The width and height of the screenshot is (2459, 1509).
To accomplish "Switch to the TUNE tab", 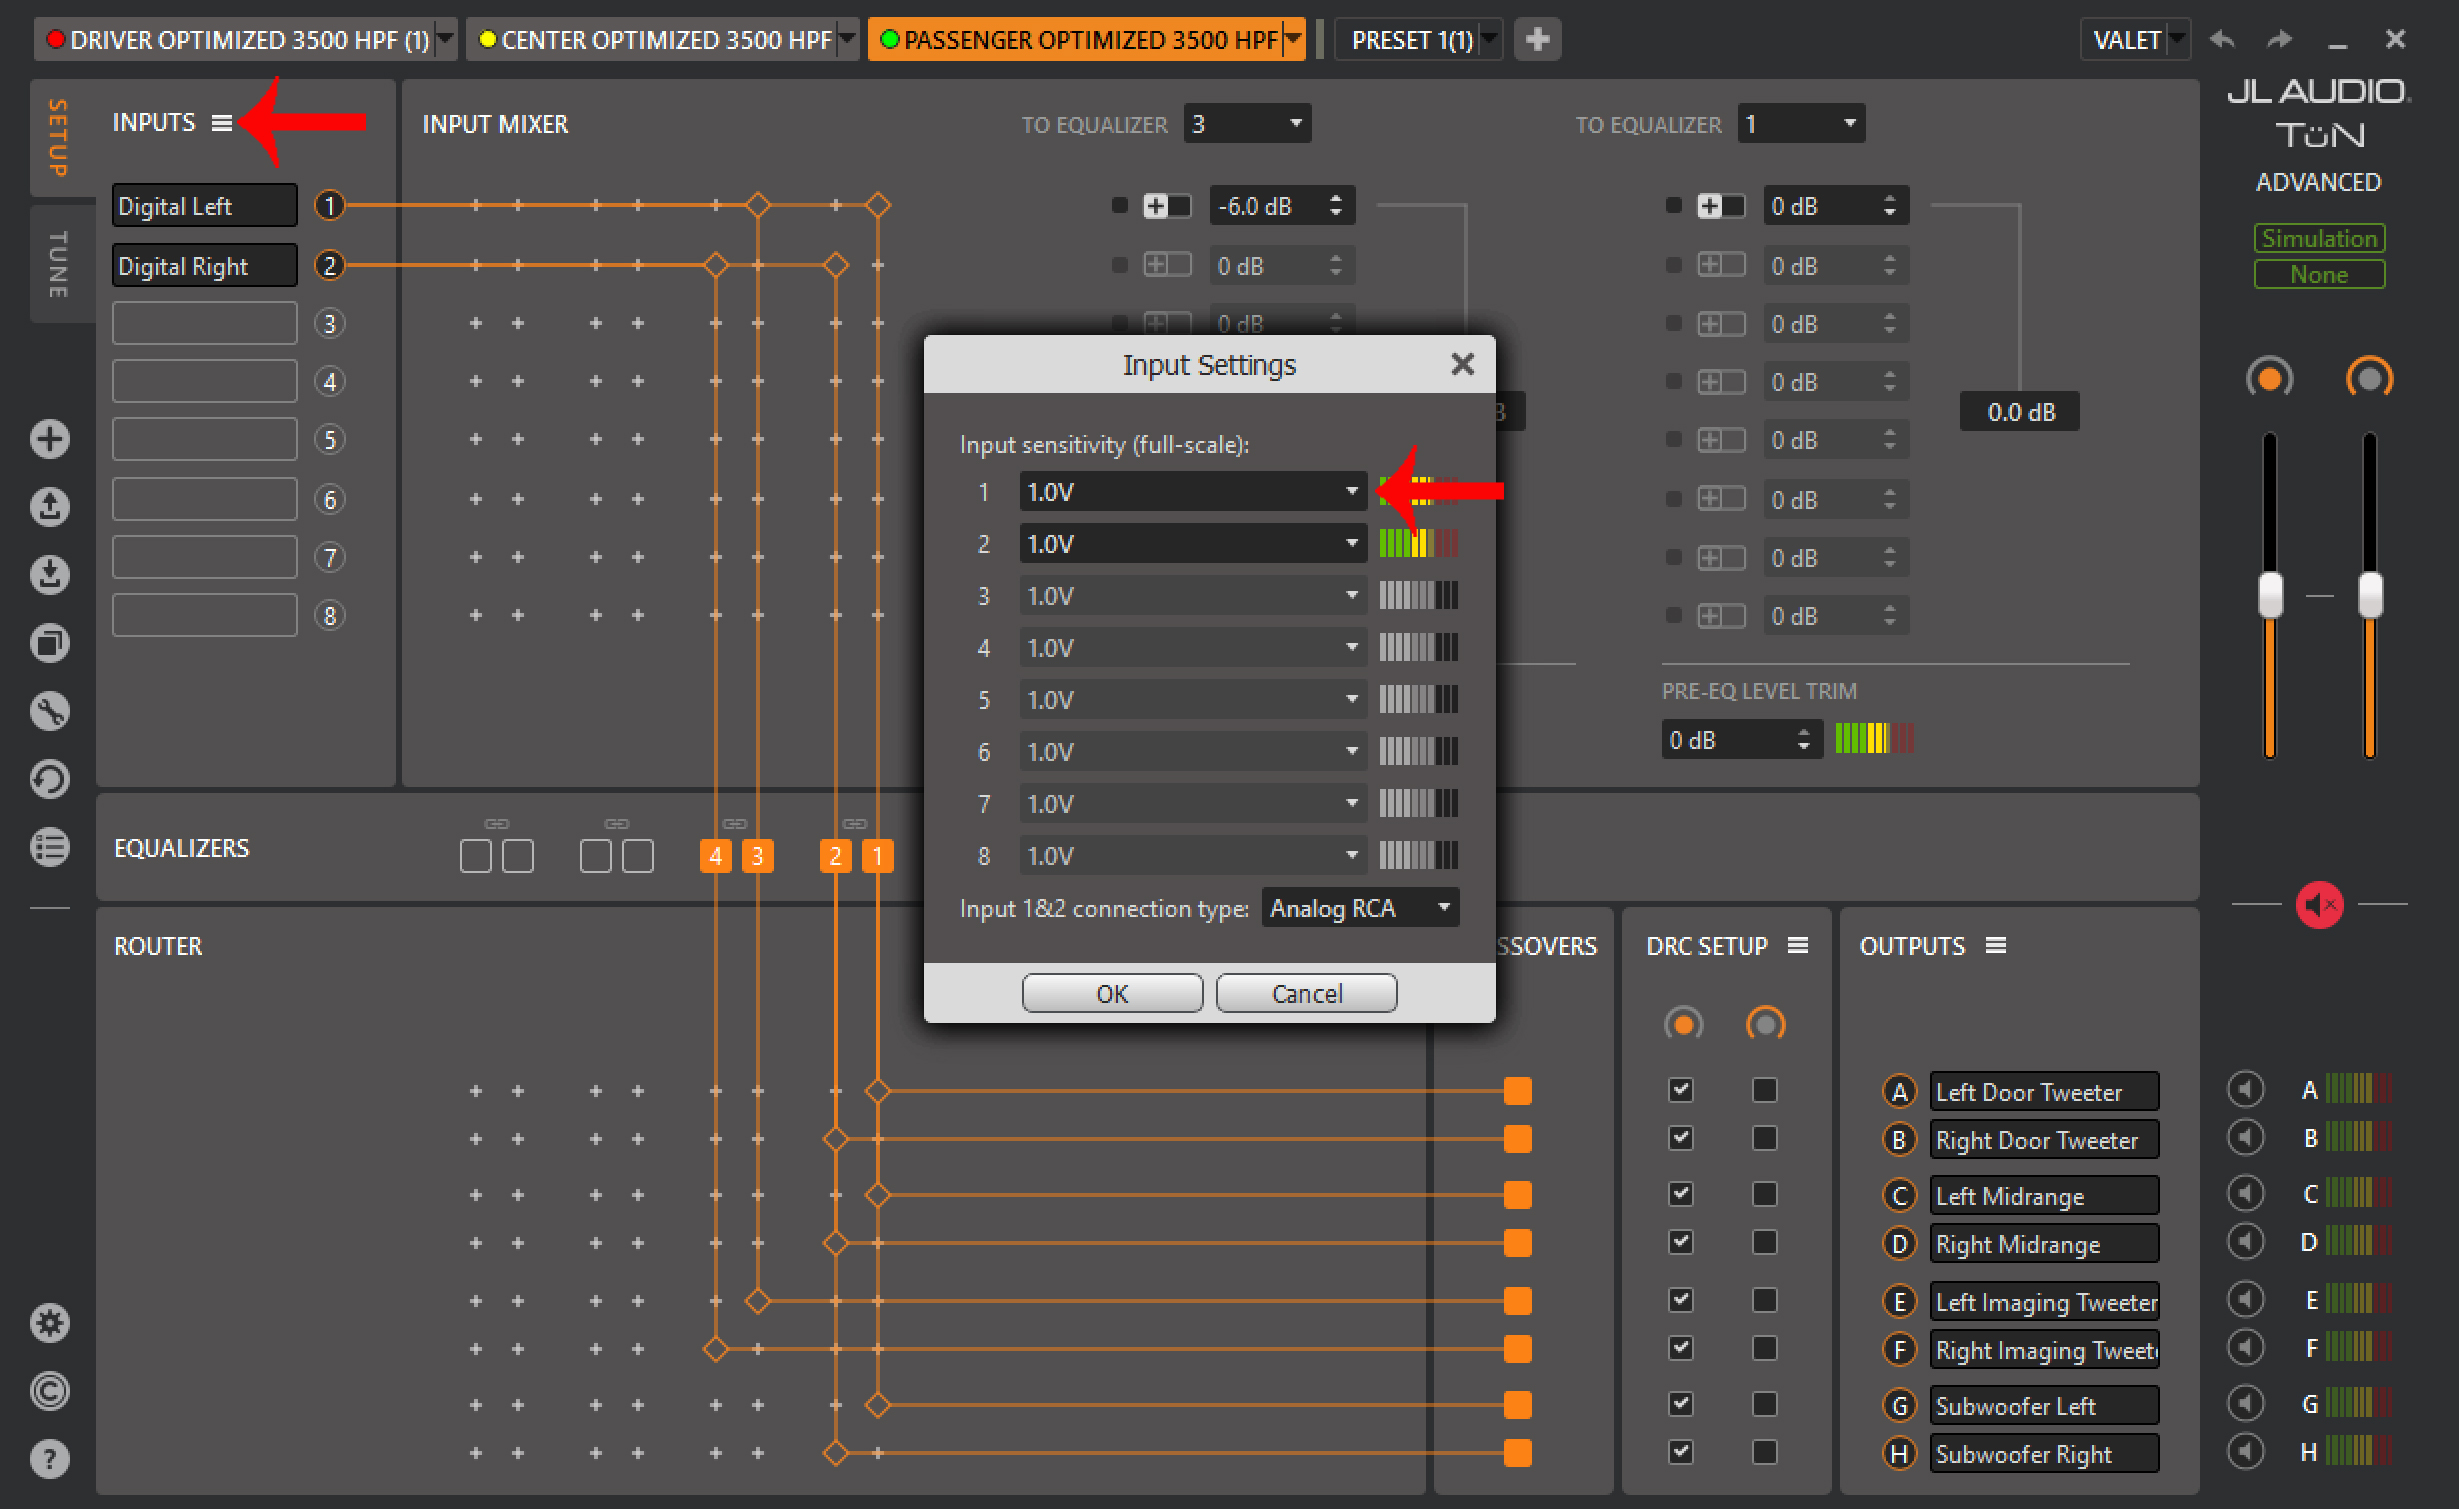I will point(59,265).
